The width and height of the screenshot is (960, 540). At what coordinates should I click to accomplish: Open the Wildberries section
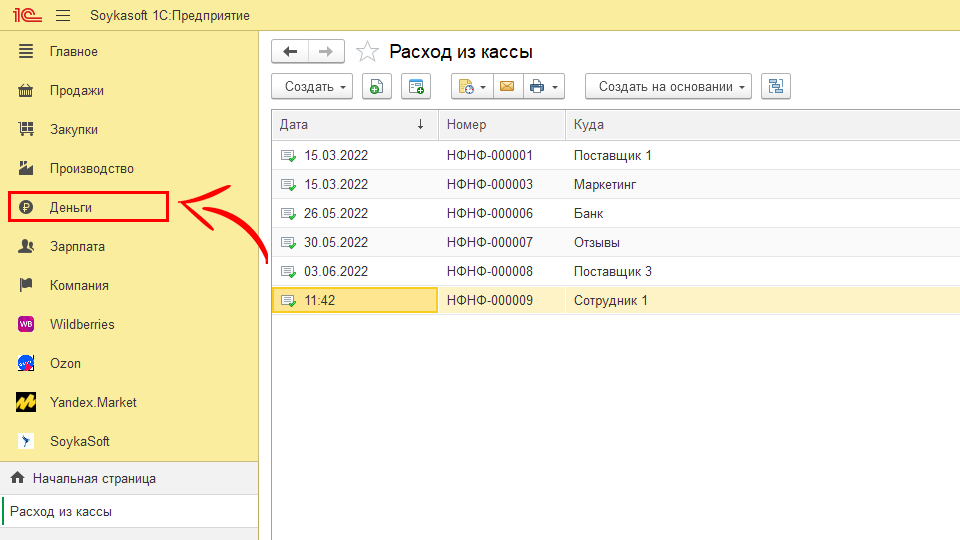(x=82, y=324)
